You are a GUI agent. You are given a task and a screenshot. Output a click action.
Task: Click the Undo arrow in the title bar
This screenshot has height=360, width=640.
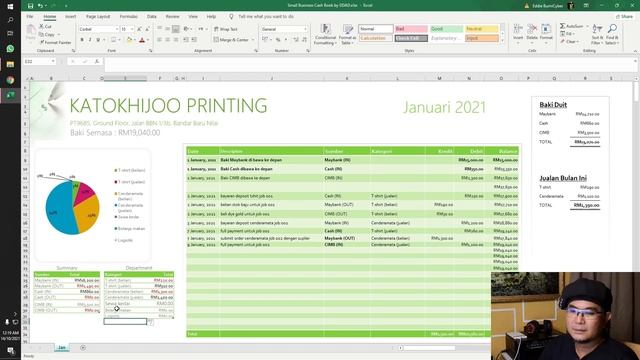coord(40,6)
